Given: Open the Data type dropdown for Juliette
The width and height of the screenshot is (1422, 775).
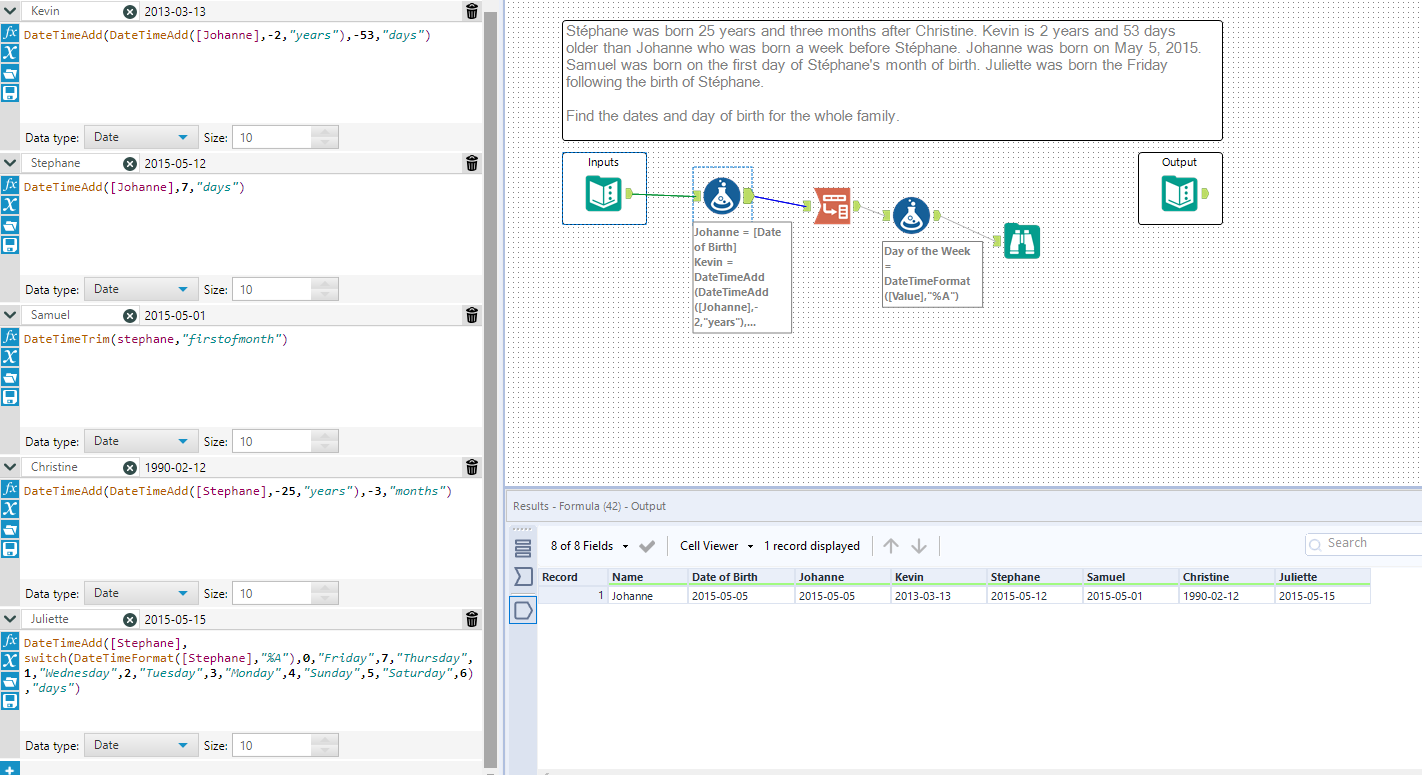Looking at the screenshot, I should (x=140, y=745).
